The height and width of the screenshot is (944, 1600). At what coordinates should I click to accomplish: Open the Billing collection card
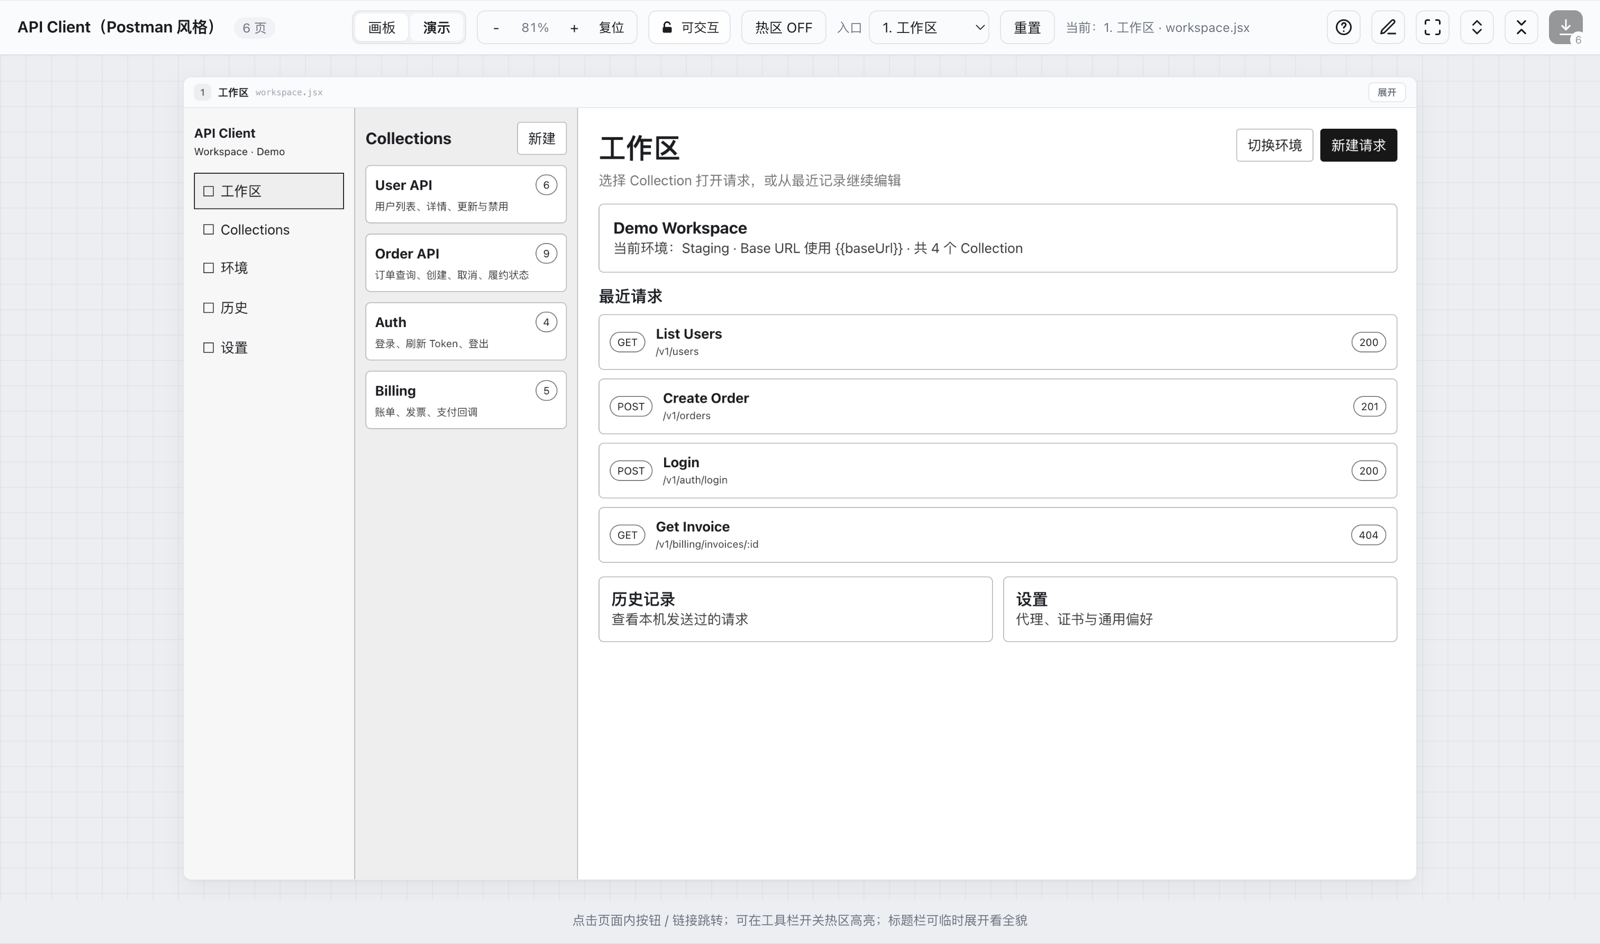click(x=466, y=400)
